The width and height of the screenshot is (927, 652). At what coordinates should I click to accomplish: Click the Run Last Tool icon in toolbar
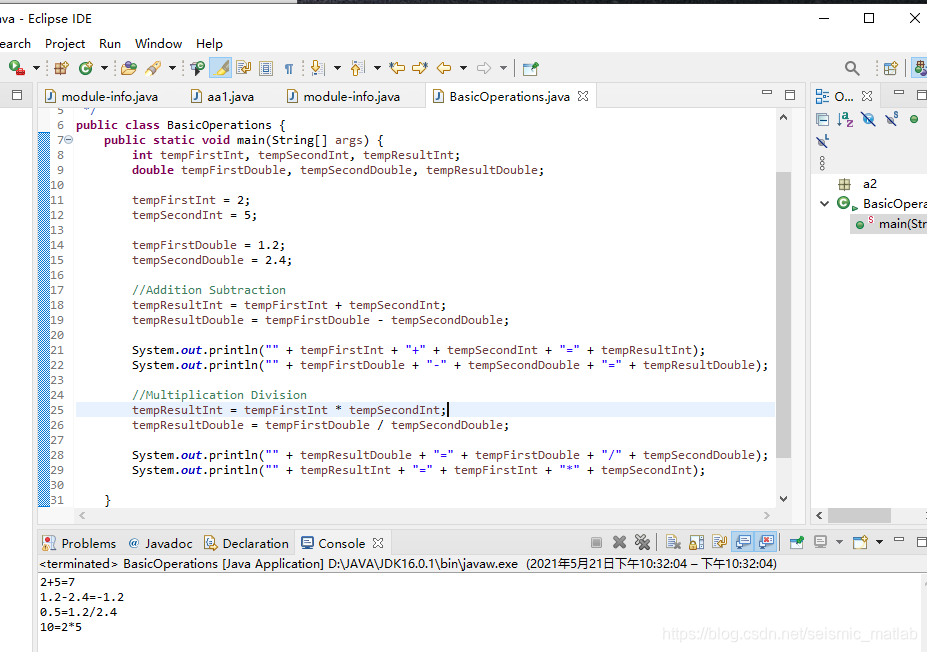pyautogui.click(x=17, y=68)
